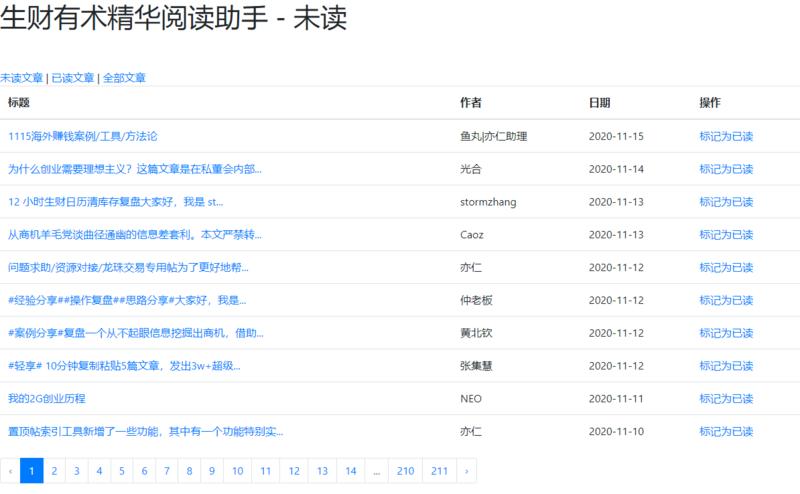800x494 pixels.
Task: Go to page 12
Action: click(294, 471)
